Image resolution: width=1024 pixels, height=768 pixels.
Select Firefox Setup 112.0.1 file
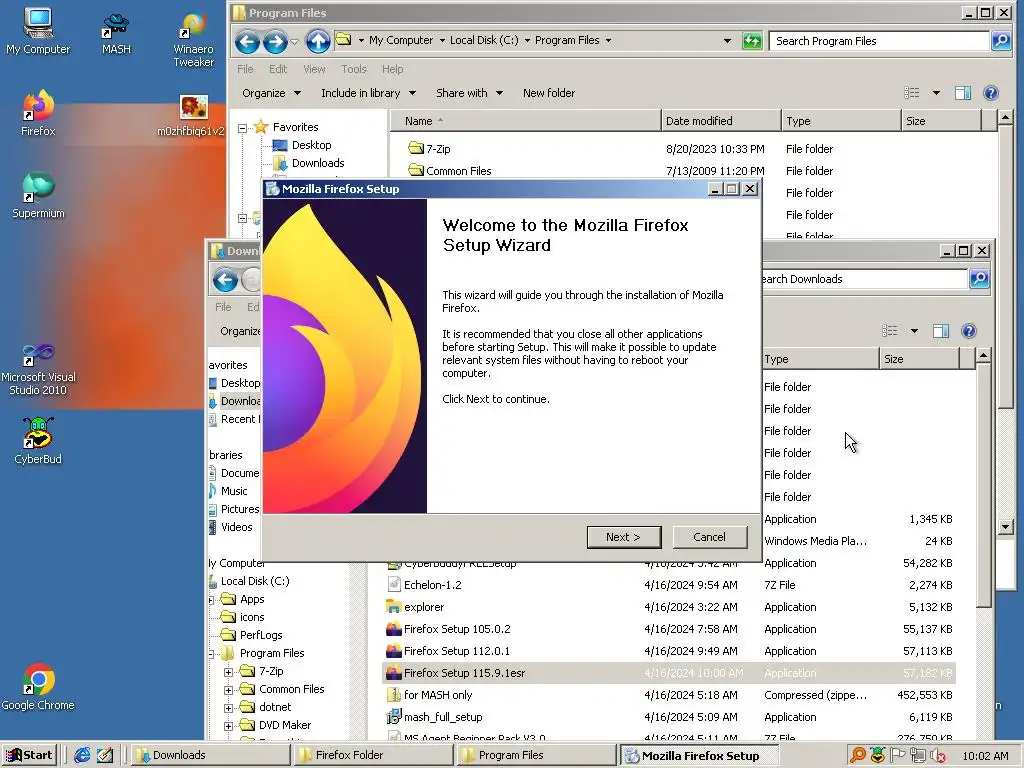click(669, 651)
